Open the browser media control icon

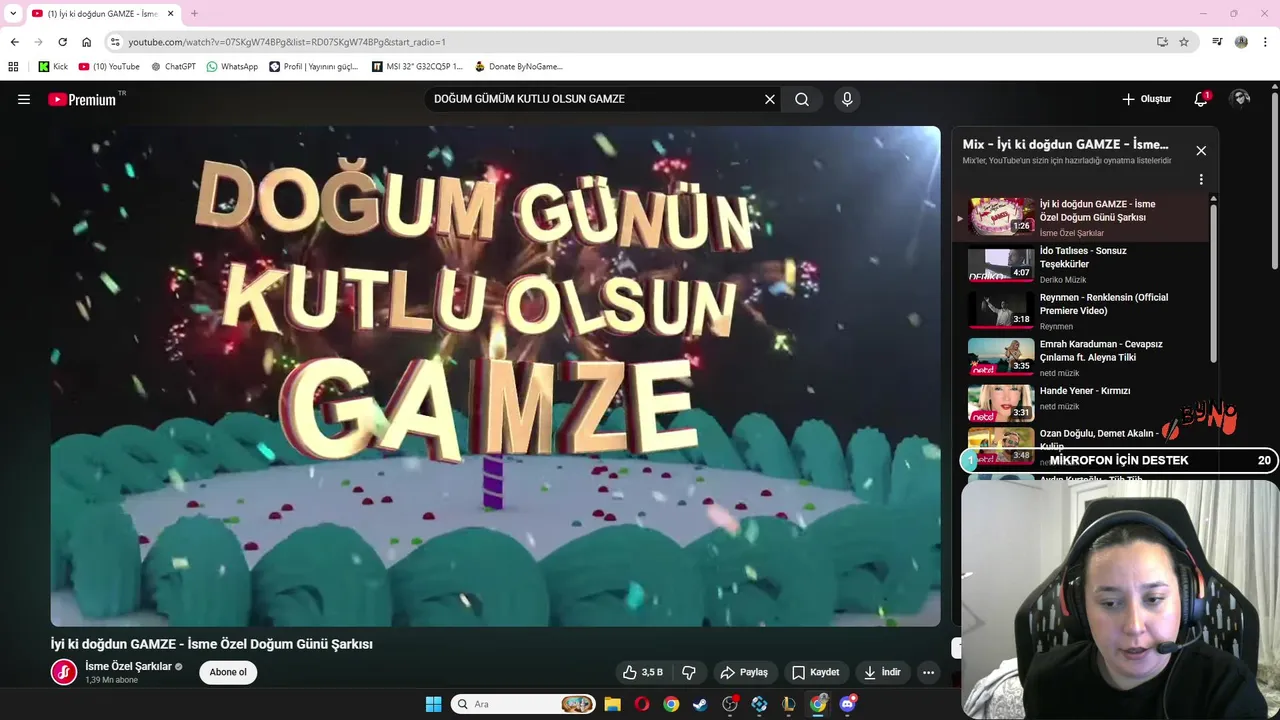click(1217, 42)
